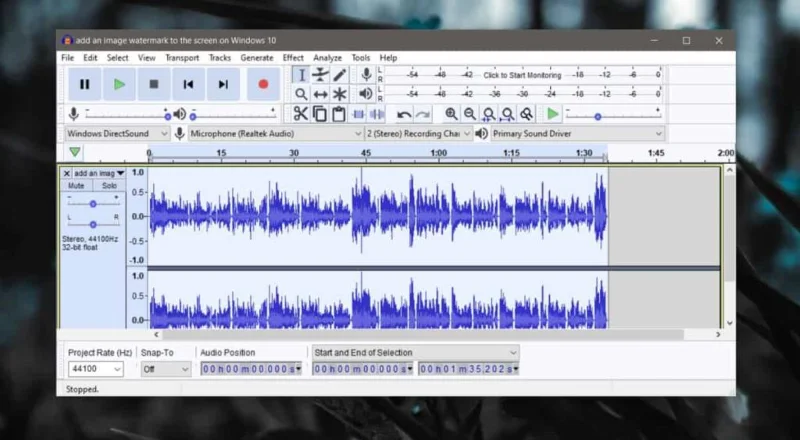
Task: Skip to end of the track
Action: pyautogui.click(x=223, y=84)
